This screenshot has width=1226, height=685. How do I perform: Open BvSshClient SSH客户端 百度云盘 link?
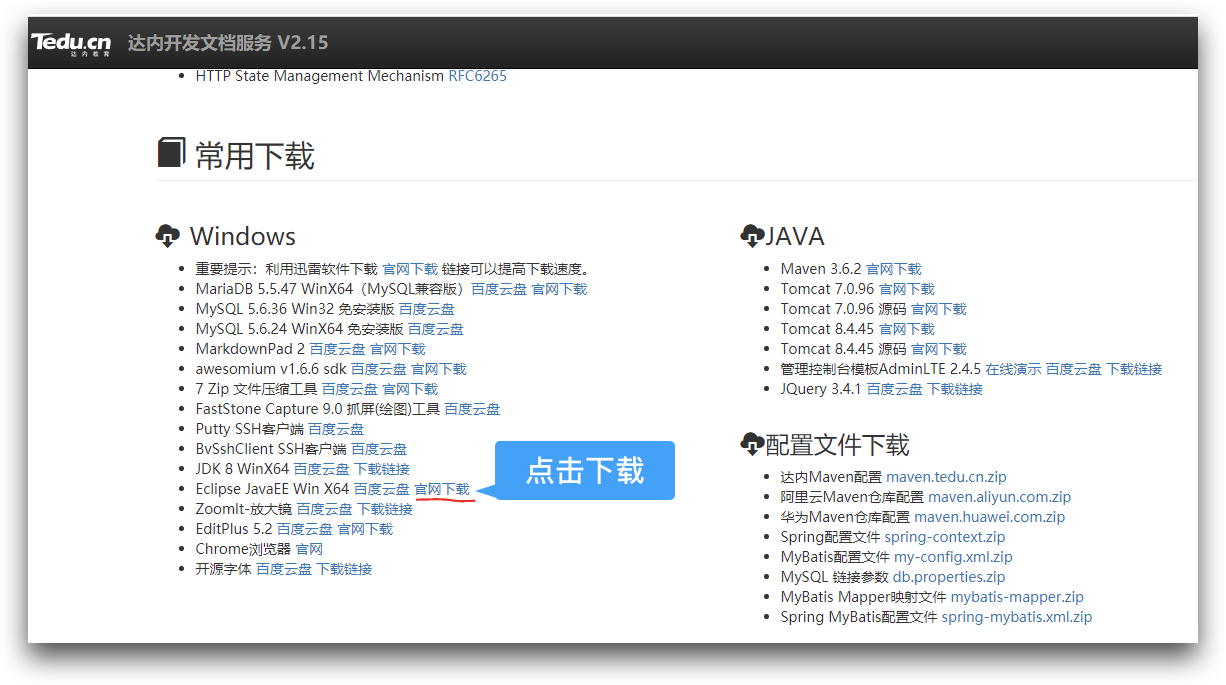[x=379, y=449]
